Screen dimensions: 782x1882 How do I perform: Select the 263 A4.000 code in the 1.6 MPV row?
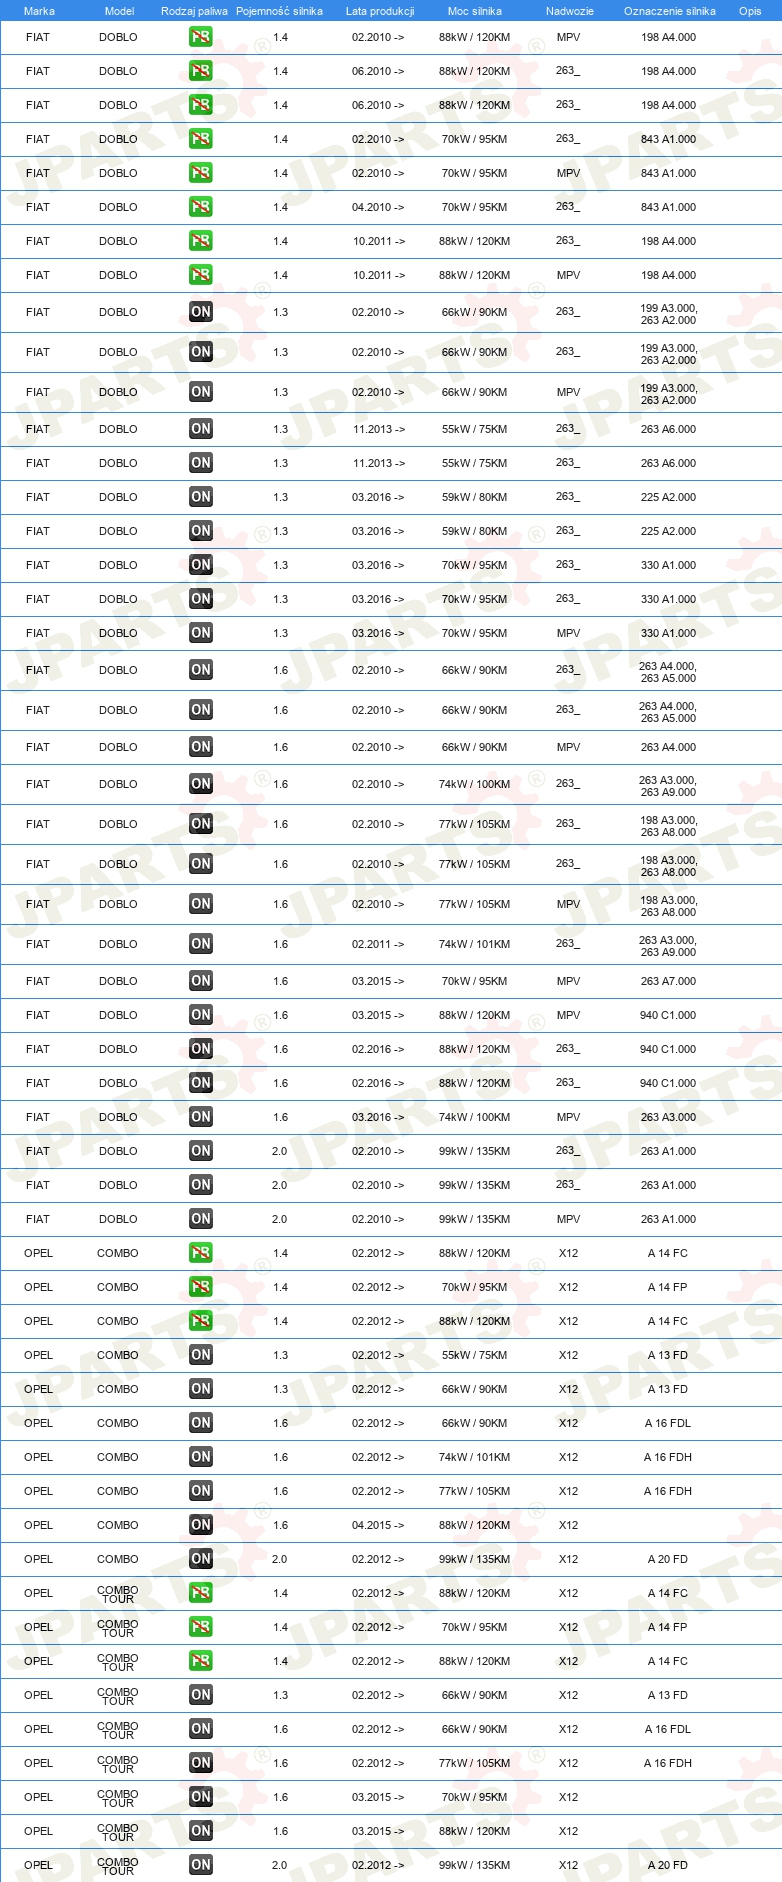pos(668,747)
